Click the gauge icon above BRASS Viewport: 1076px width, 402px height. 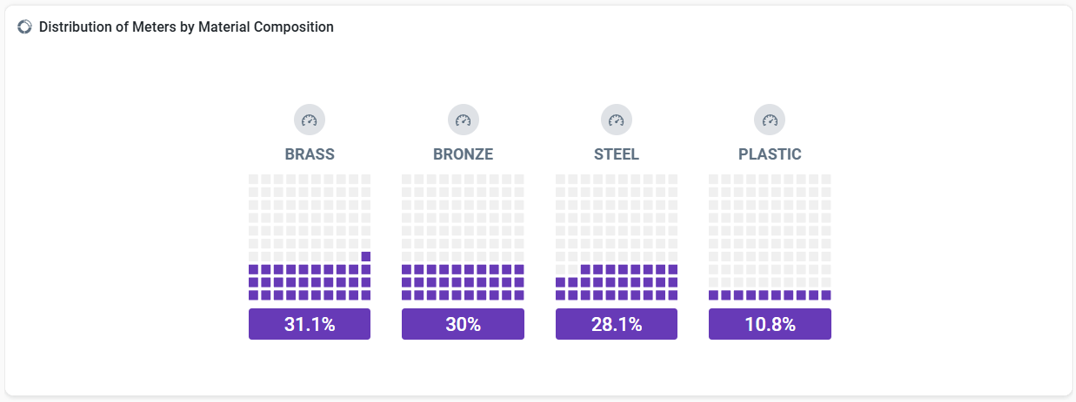(309, 121)
